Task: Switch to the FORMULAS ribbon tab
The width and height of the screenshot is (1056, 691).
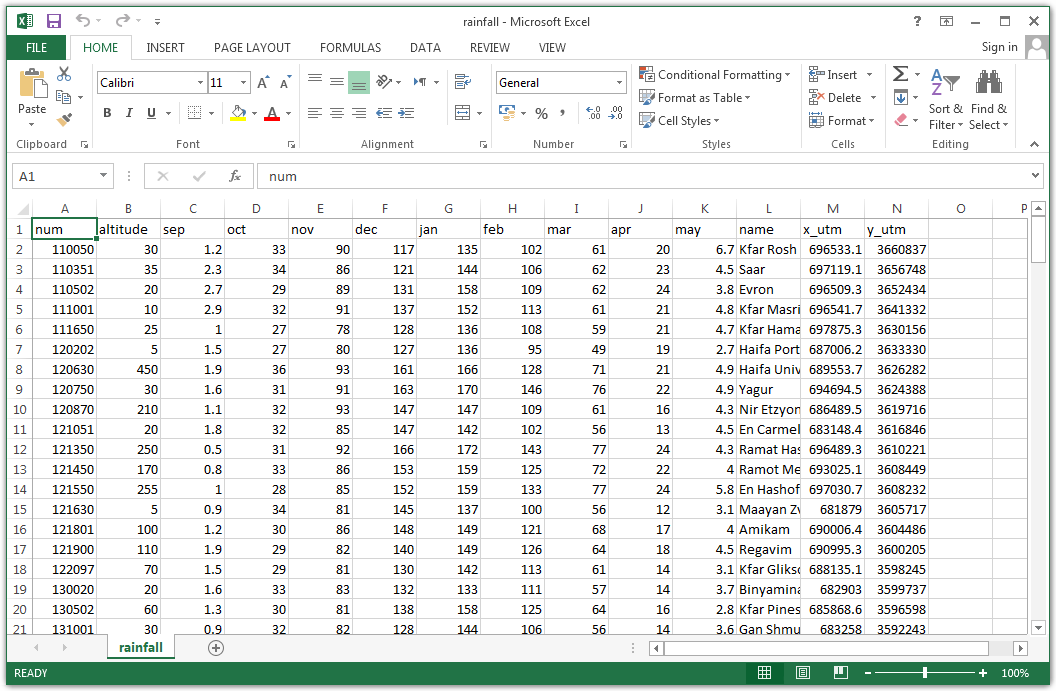Action: [351, 47]
